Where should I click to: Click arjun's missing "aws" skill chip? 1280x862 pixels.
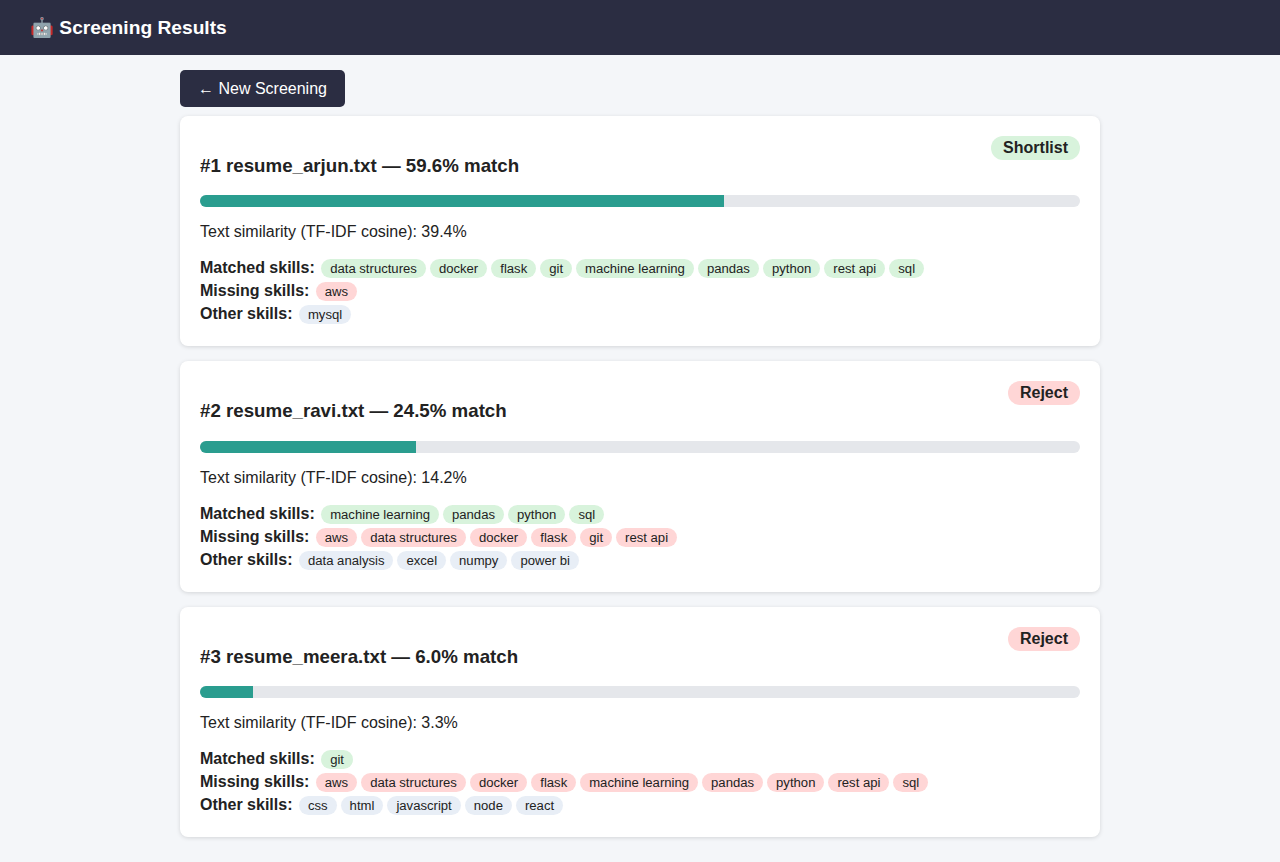(x=336, y=292)
